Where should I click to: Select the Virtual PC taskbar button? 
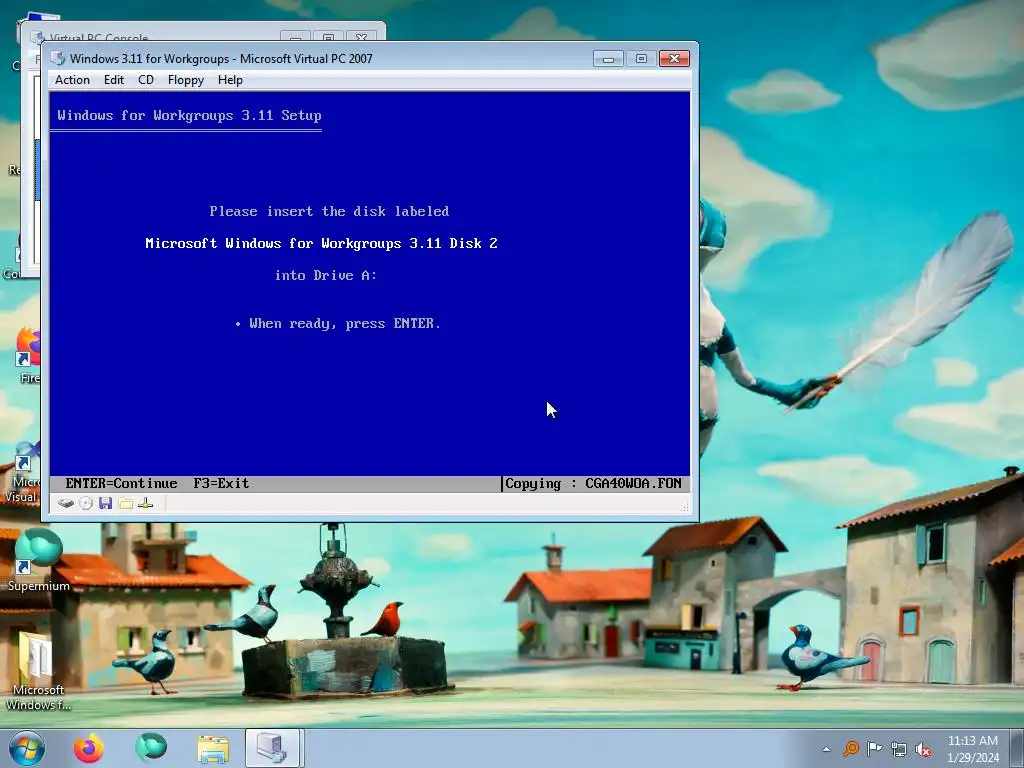(272, 748)
